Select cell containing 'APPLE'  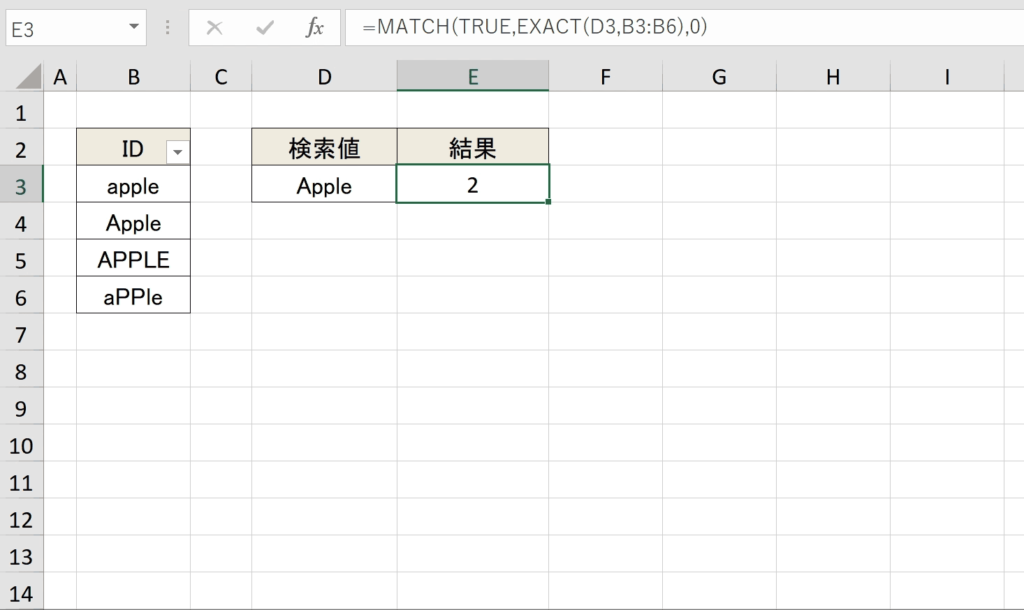click(x=133, y=258)
